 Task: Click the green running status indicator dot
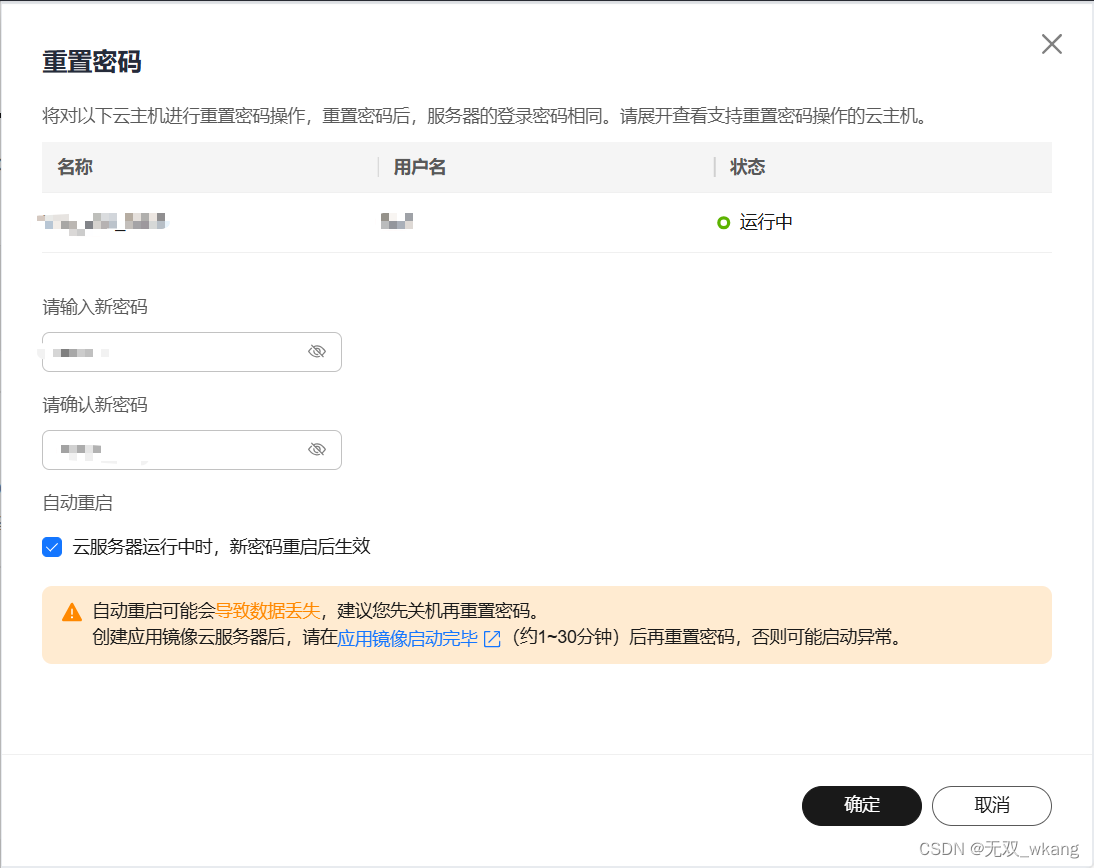coord(722,221)
